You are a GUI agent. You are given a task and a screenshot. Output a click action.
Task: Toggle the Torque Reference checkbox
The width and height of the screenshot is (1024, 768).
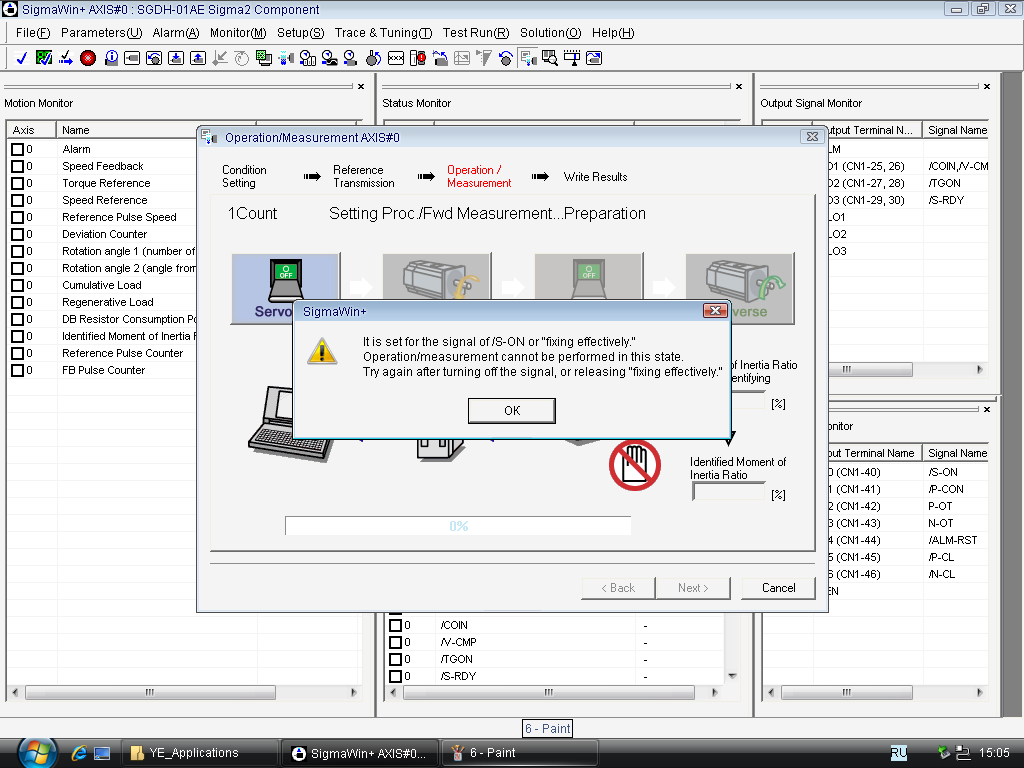click(x=18, y=184)
